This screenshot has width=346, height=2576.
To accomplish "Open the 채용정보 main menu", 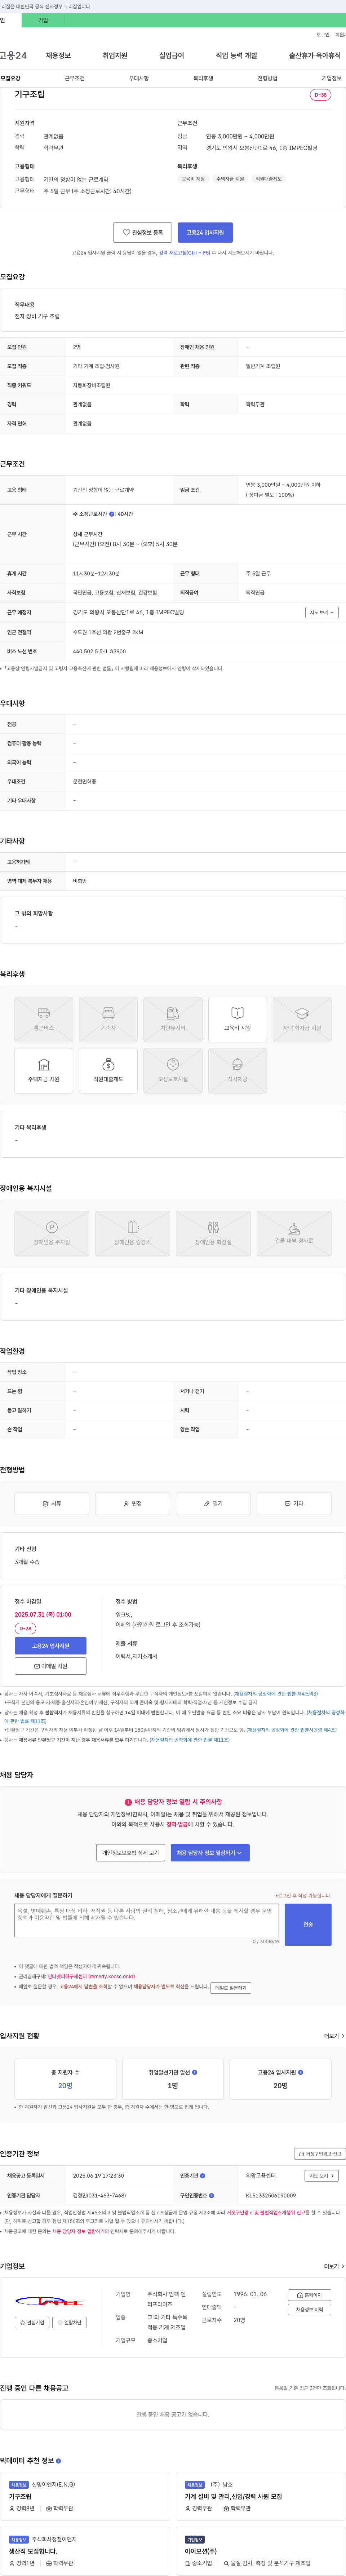I will click(x=58, y=56).
